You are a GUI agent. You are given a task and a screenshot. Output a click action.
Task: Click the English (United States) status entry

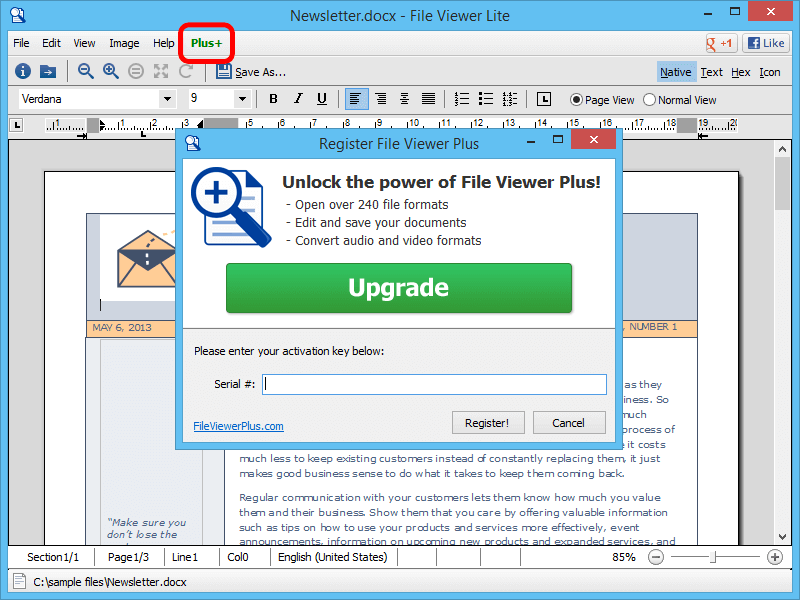pos(333,557)
